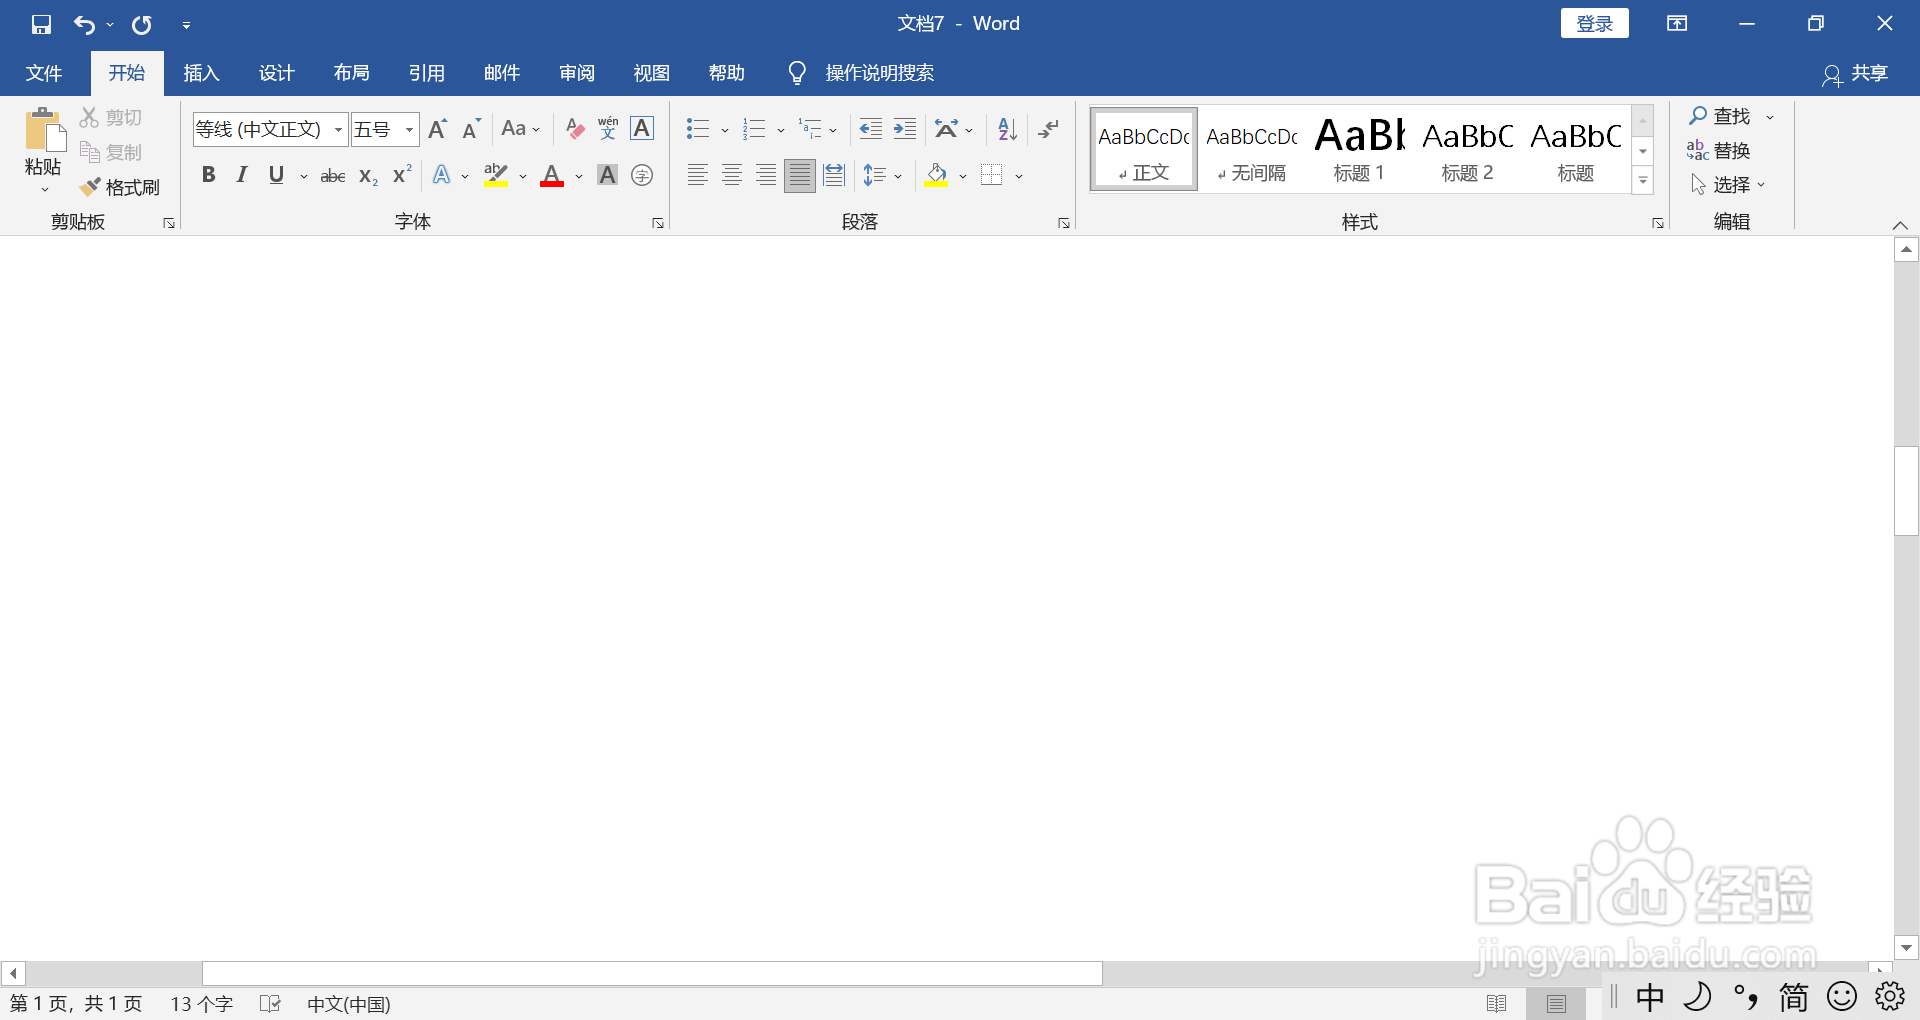Switch to the Review (审阅) tab
Screen dimensions: 1920x1020
576,73
